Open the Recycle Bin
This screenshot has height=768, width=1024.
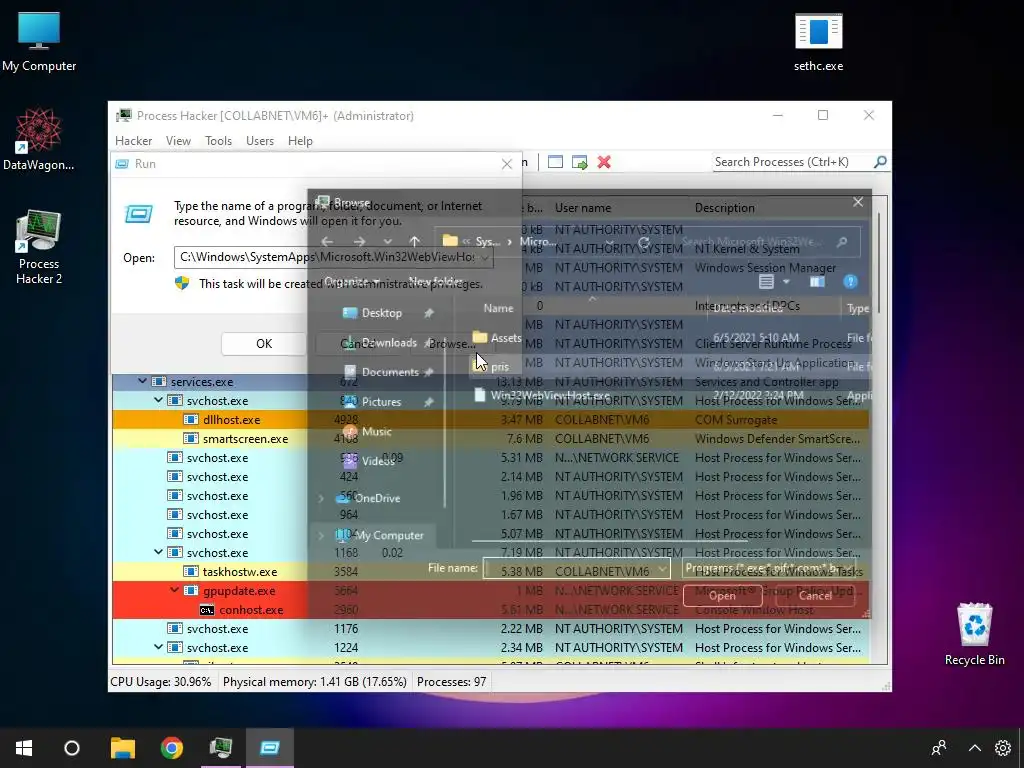[974, 634]
